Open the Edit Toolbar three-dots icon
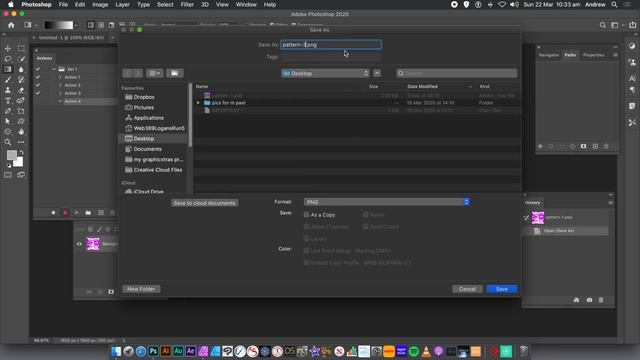640x360 pixels. tap(21, 142)
